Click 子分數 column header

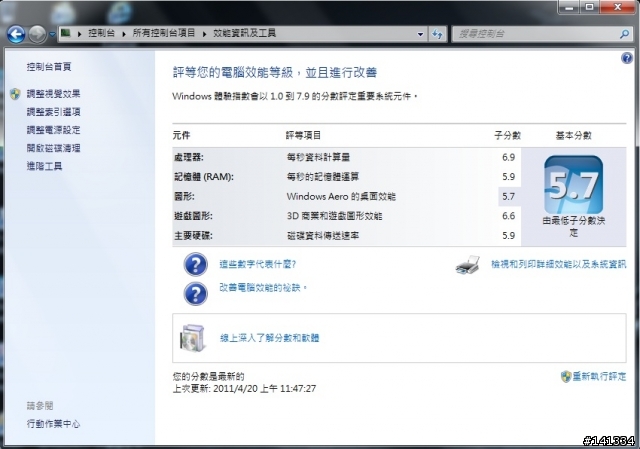tap(507, 135)
